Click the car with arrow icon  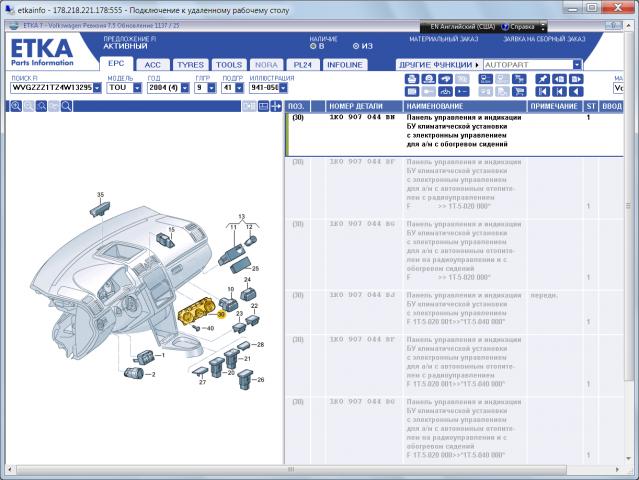[445, 79]
